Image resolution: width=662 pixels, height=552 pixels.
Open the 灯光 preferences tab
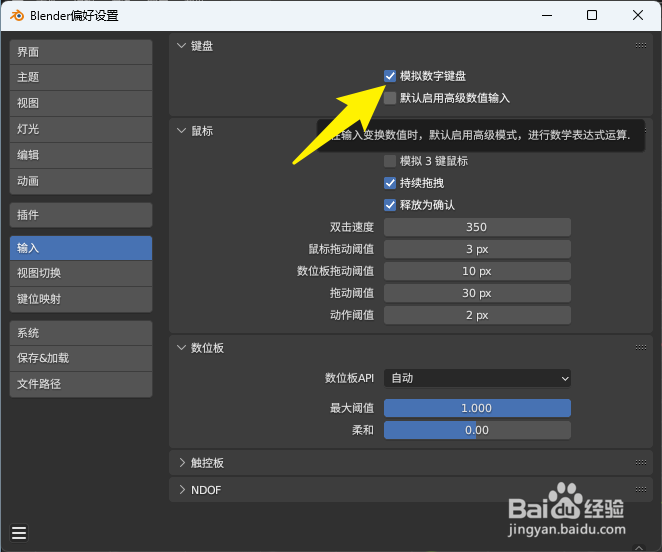[x=81, y=129]
